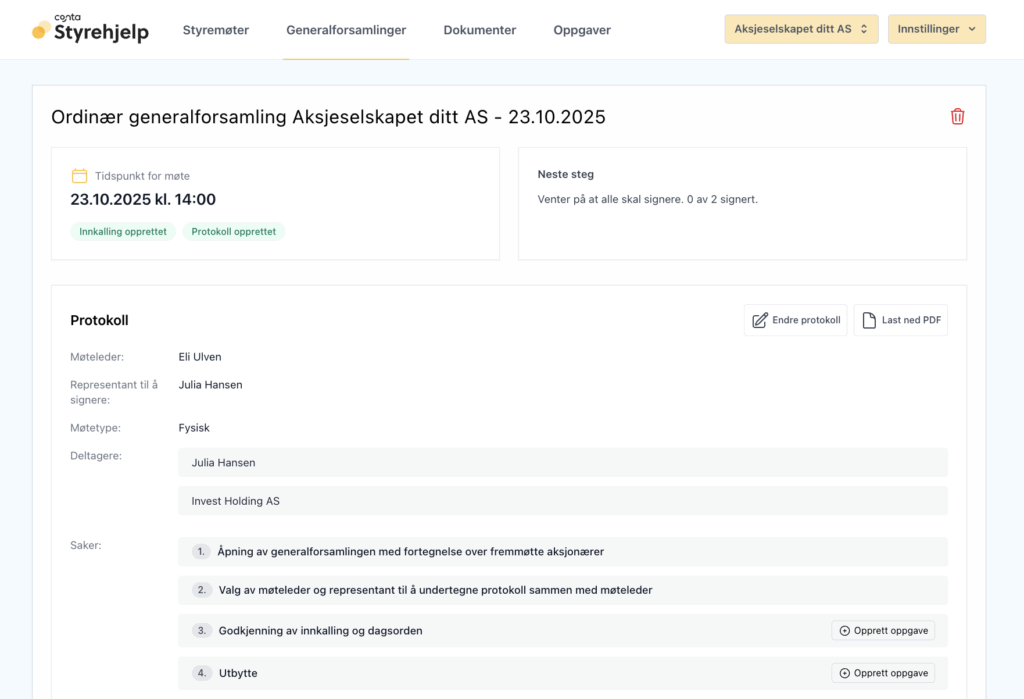Click the Innkalling opprettet status badge
Viewport: 1024px width, 699px height.
(x=123, y=231)
